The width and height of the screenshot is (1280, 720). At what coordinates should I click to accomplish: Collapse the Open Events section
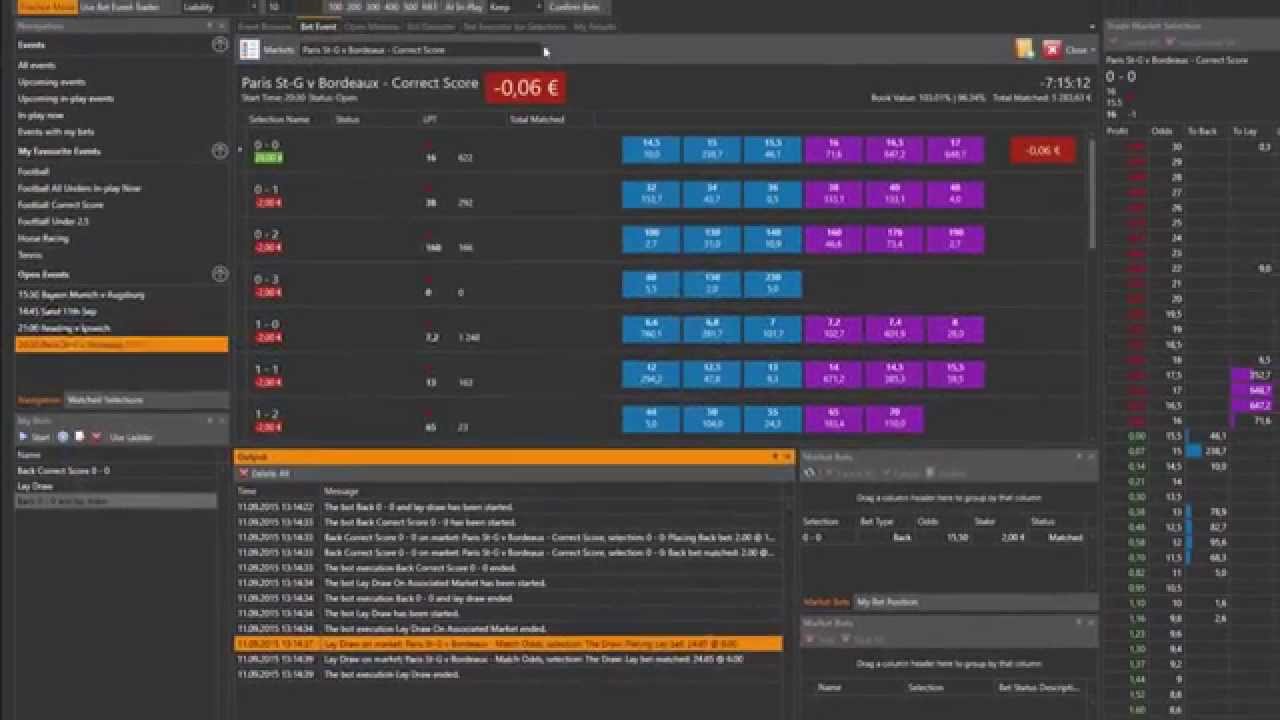tap(220, 274)
